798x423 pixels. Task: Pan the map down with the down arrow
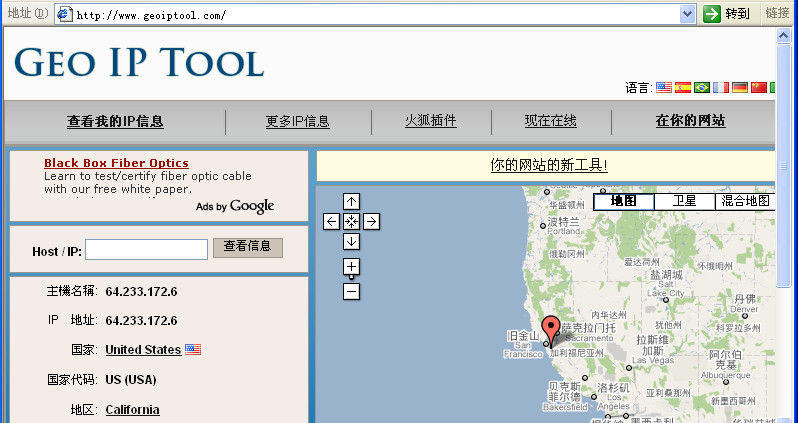[x=351, y=241]
